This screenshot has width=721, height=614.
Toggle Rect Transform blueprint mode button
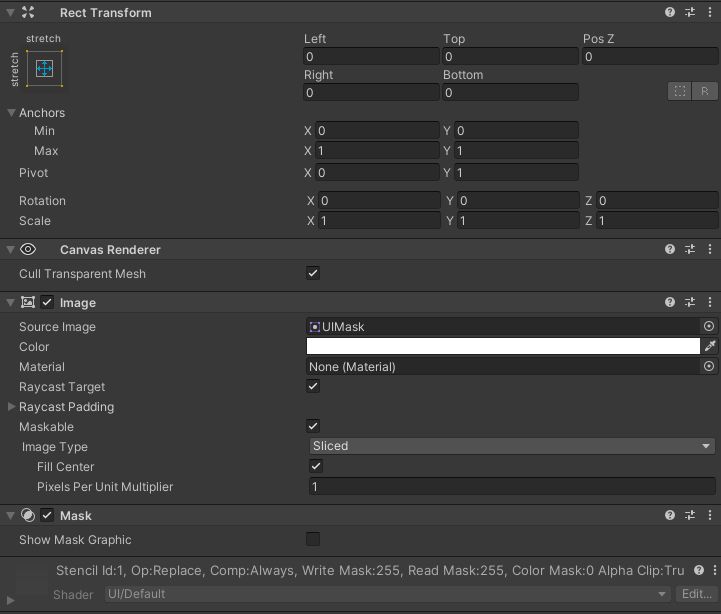680,91
